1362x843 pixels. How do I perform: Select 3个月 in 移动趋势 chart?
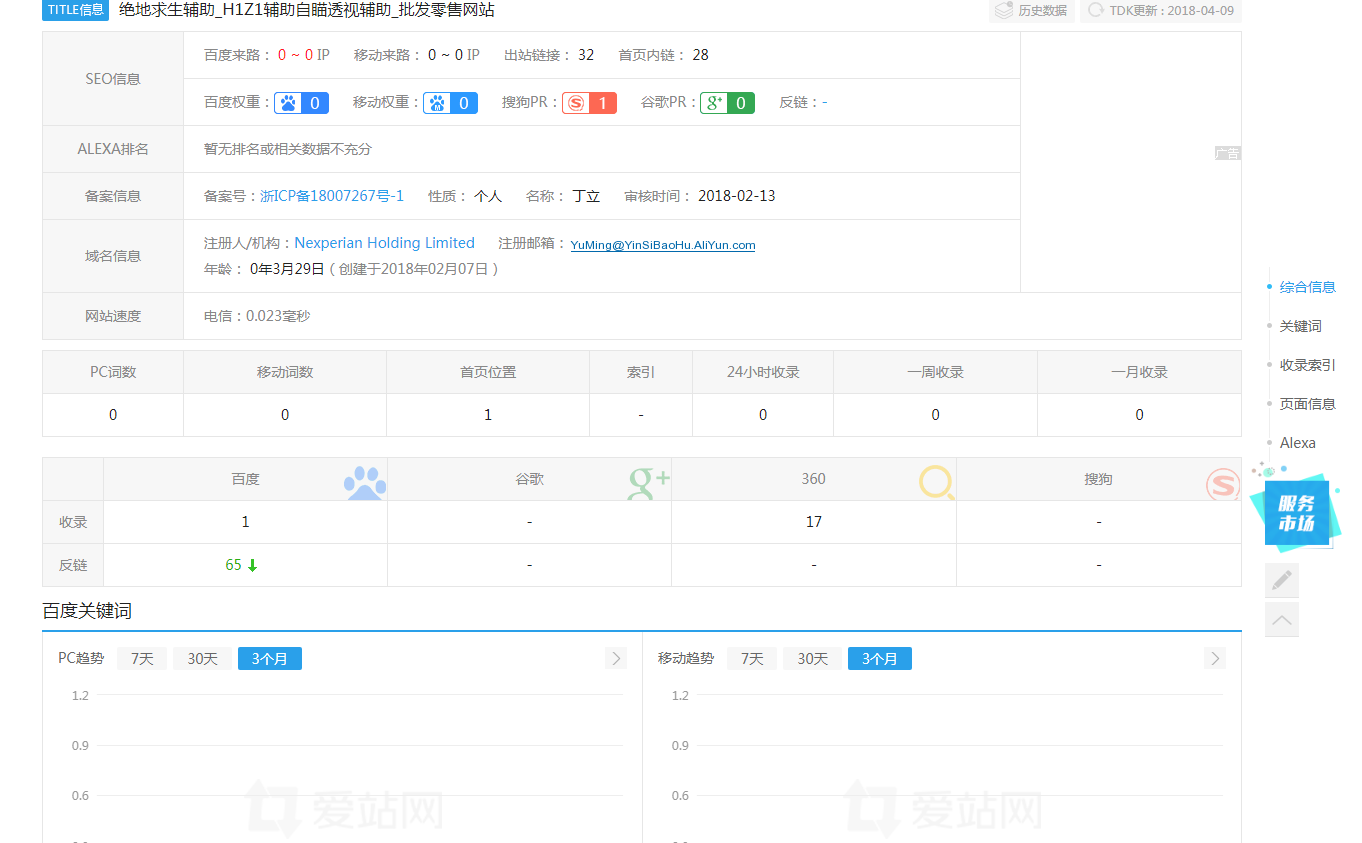point(879,659)
